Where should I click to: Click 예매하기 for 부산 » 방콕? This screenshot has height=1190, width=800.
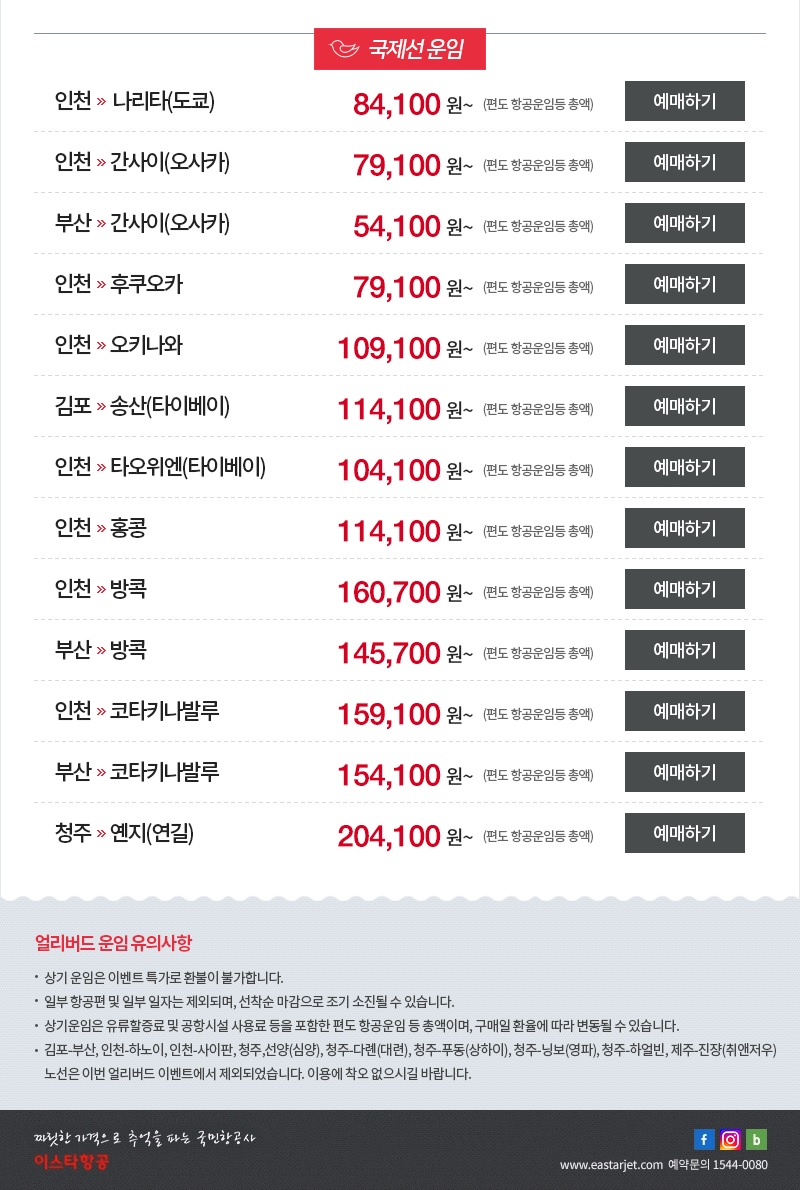[x=684, y=650]
